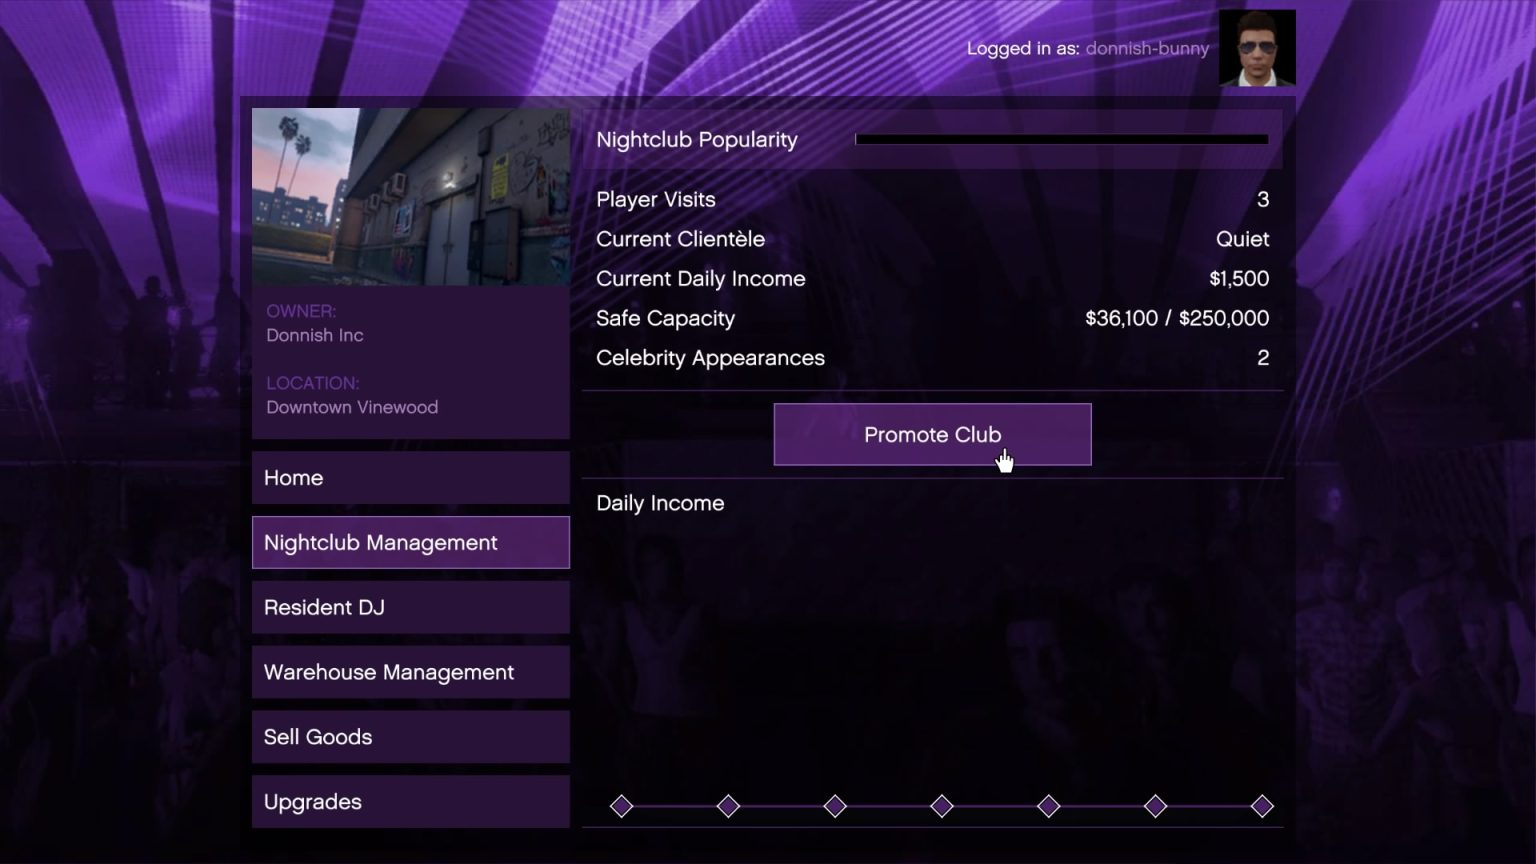Select the first diamond marker on the timeline
The width and height of the screenshot is (1536, 864).
tap(621, 804)
